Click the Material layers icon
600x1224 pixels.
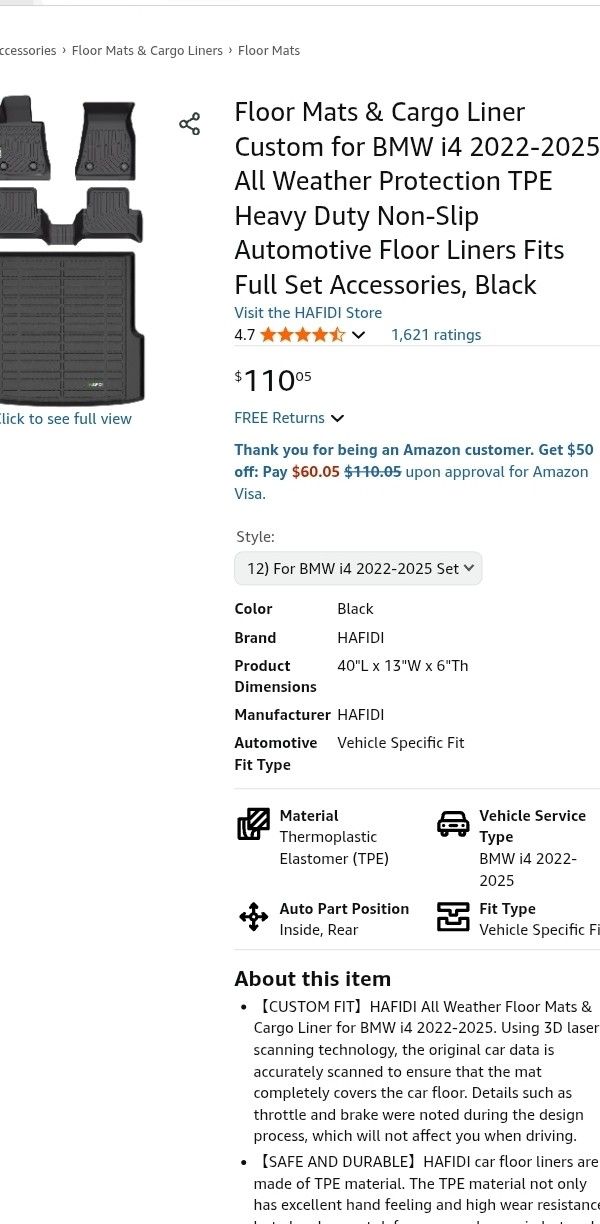point(254,824)
